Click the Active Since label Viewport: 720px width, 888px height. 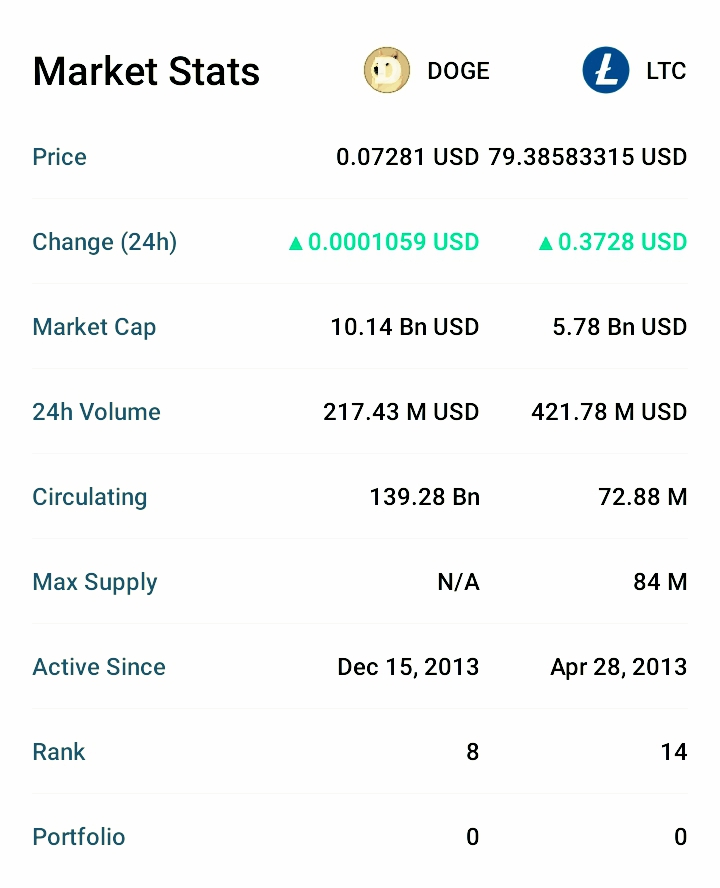coord(99,667)
